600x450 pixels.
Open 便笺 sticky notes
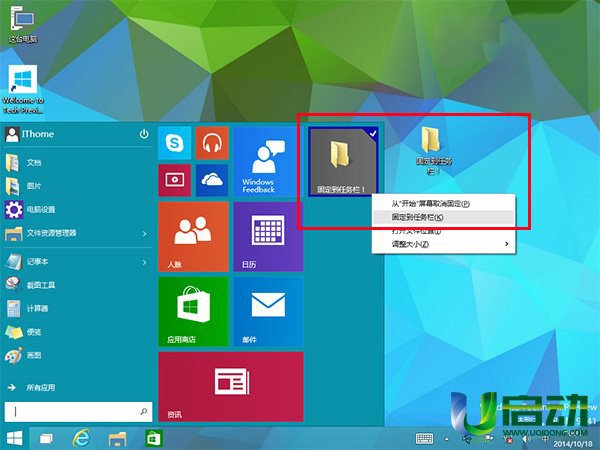(78, 332)
